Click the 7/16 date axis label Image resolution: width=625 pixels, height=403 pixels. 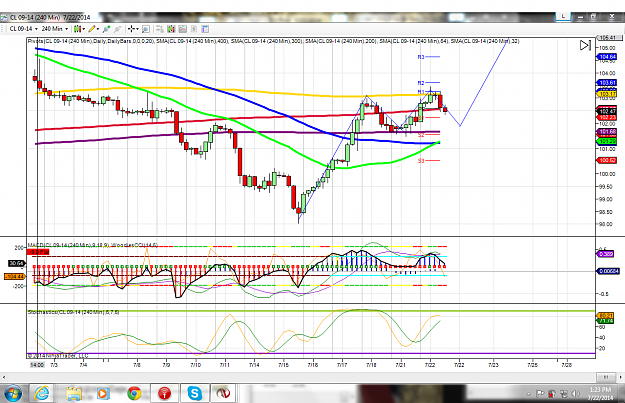[313, 365]
